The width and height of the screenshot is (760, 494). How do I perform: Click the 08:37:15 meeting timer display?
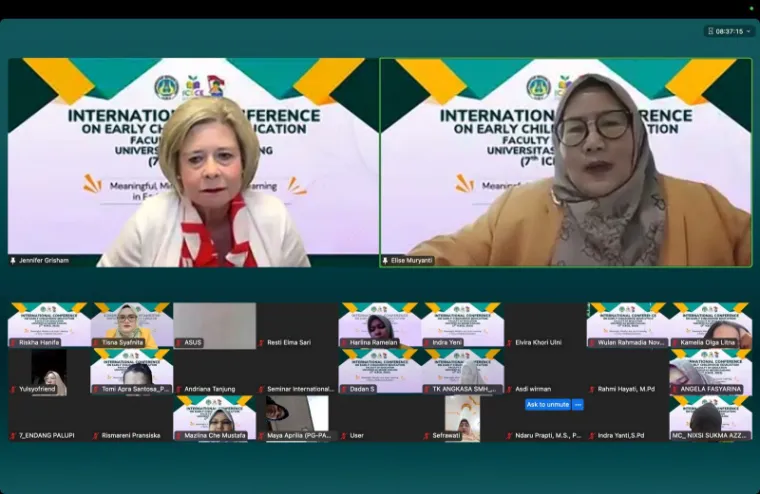[730, 31]
